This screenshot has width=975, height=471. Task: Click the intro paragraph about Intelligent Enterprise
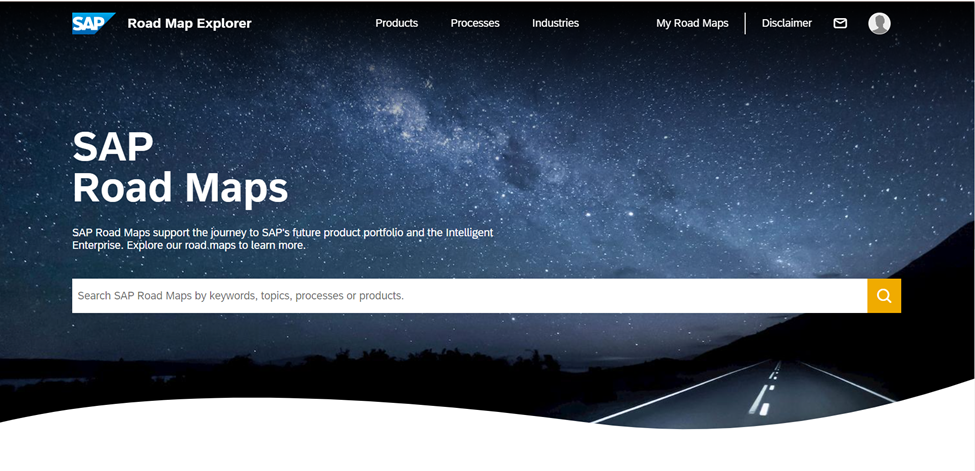[x=283, y=238]
